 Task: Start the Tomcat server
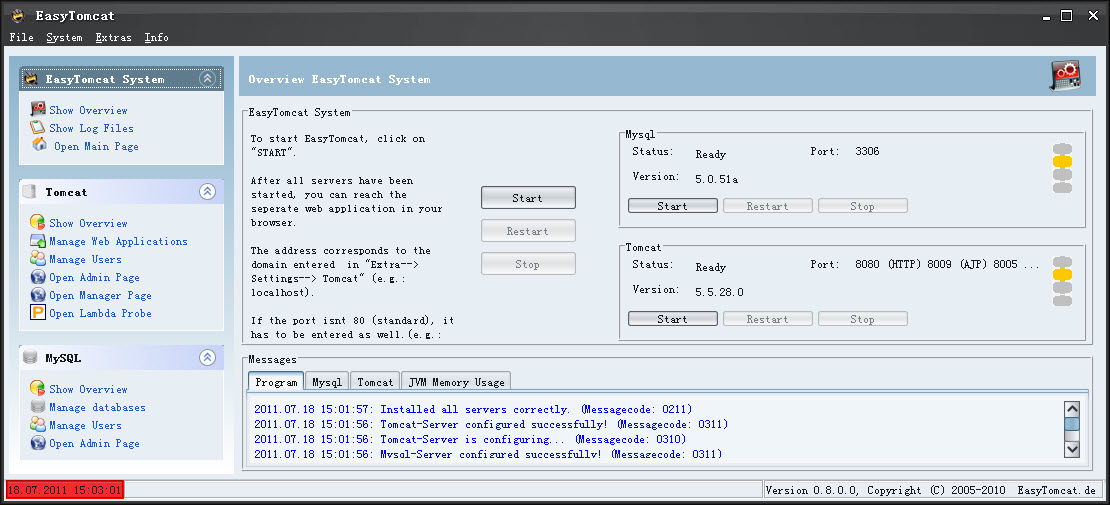[x=672, y=319]
